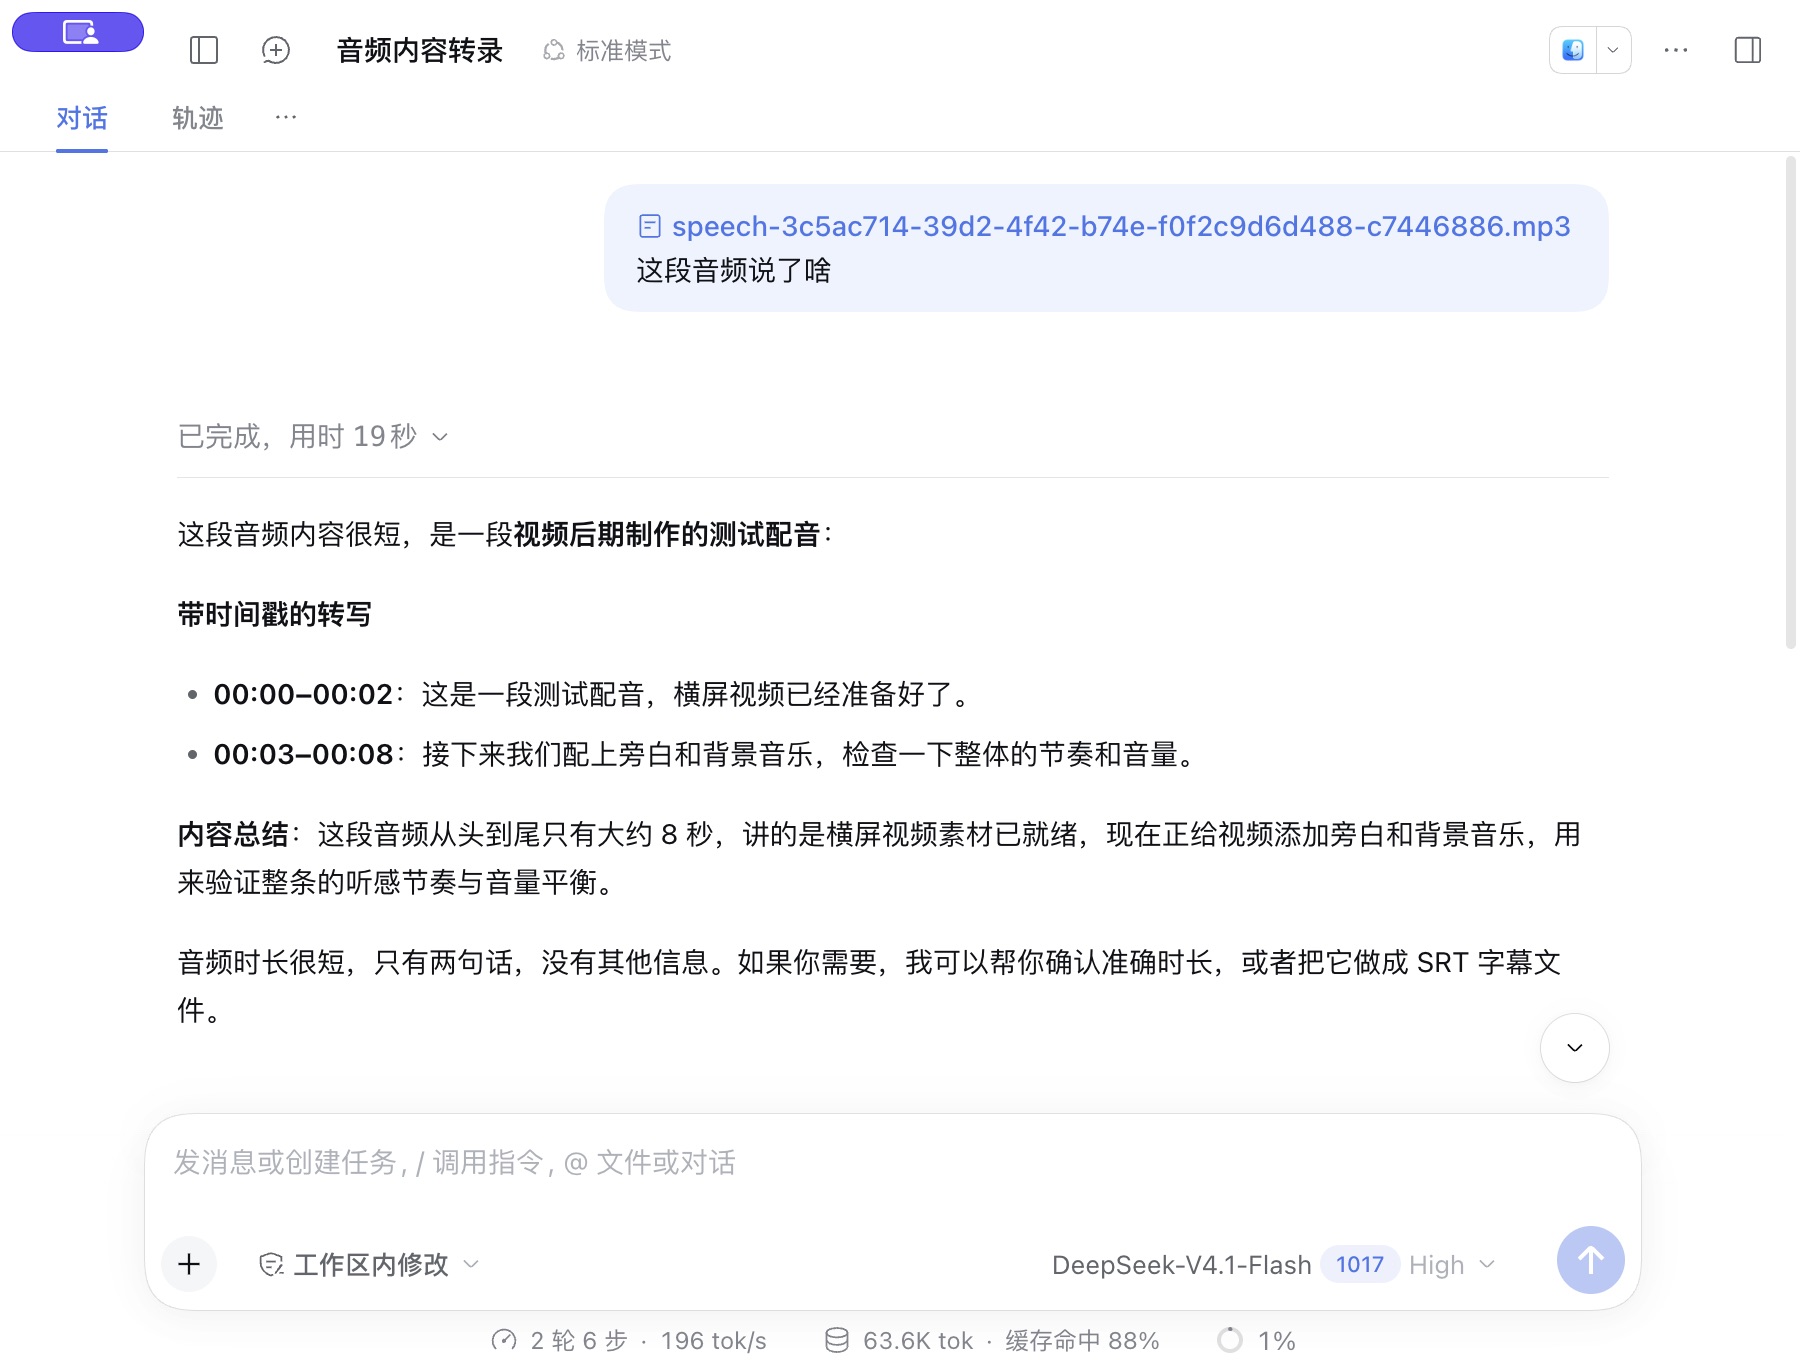Select the 对话 tab
The image size is (1800, 1370).
pos(82,118)
